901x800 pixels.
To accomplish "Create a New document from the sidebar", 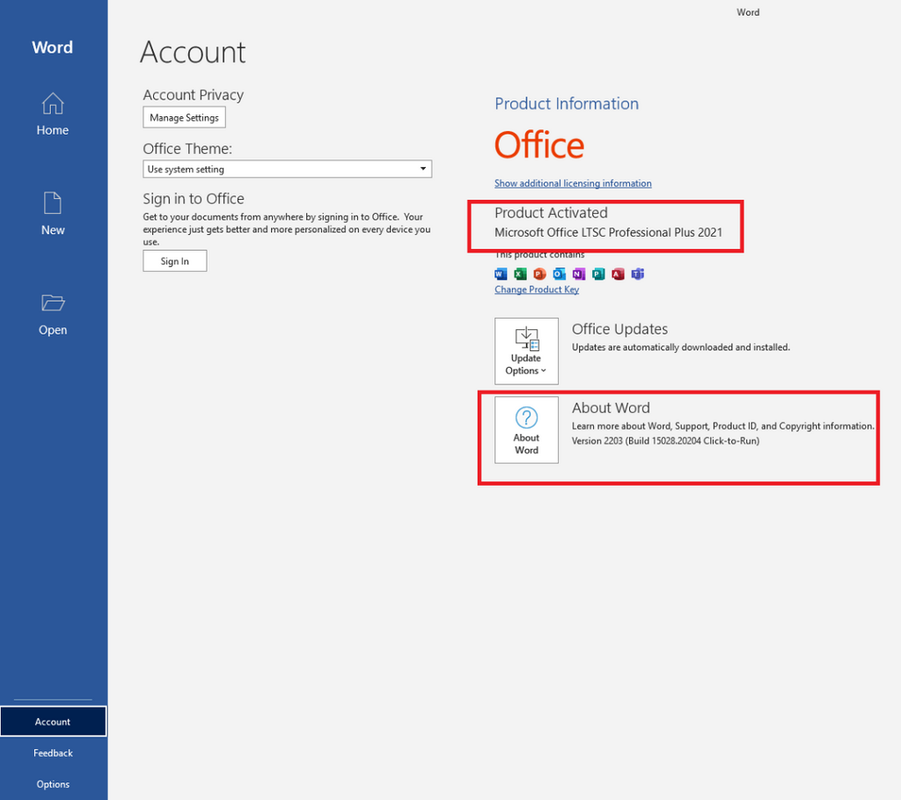I will pos(52,214).
